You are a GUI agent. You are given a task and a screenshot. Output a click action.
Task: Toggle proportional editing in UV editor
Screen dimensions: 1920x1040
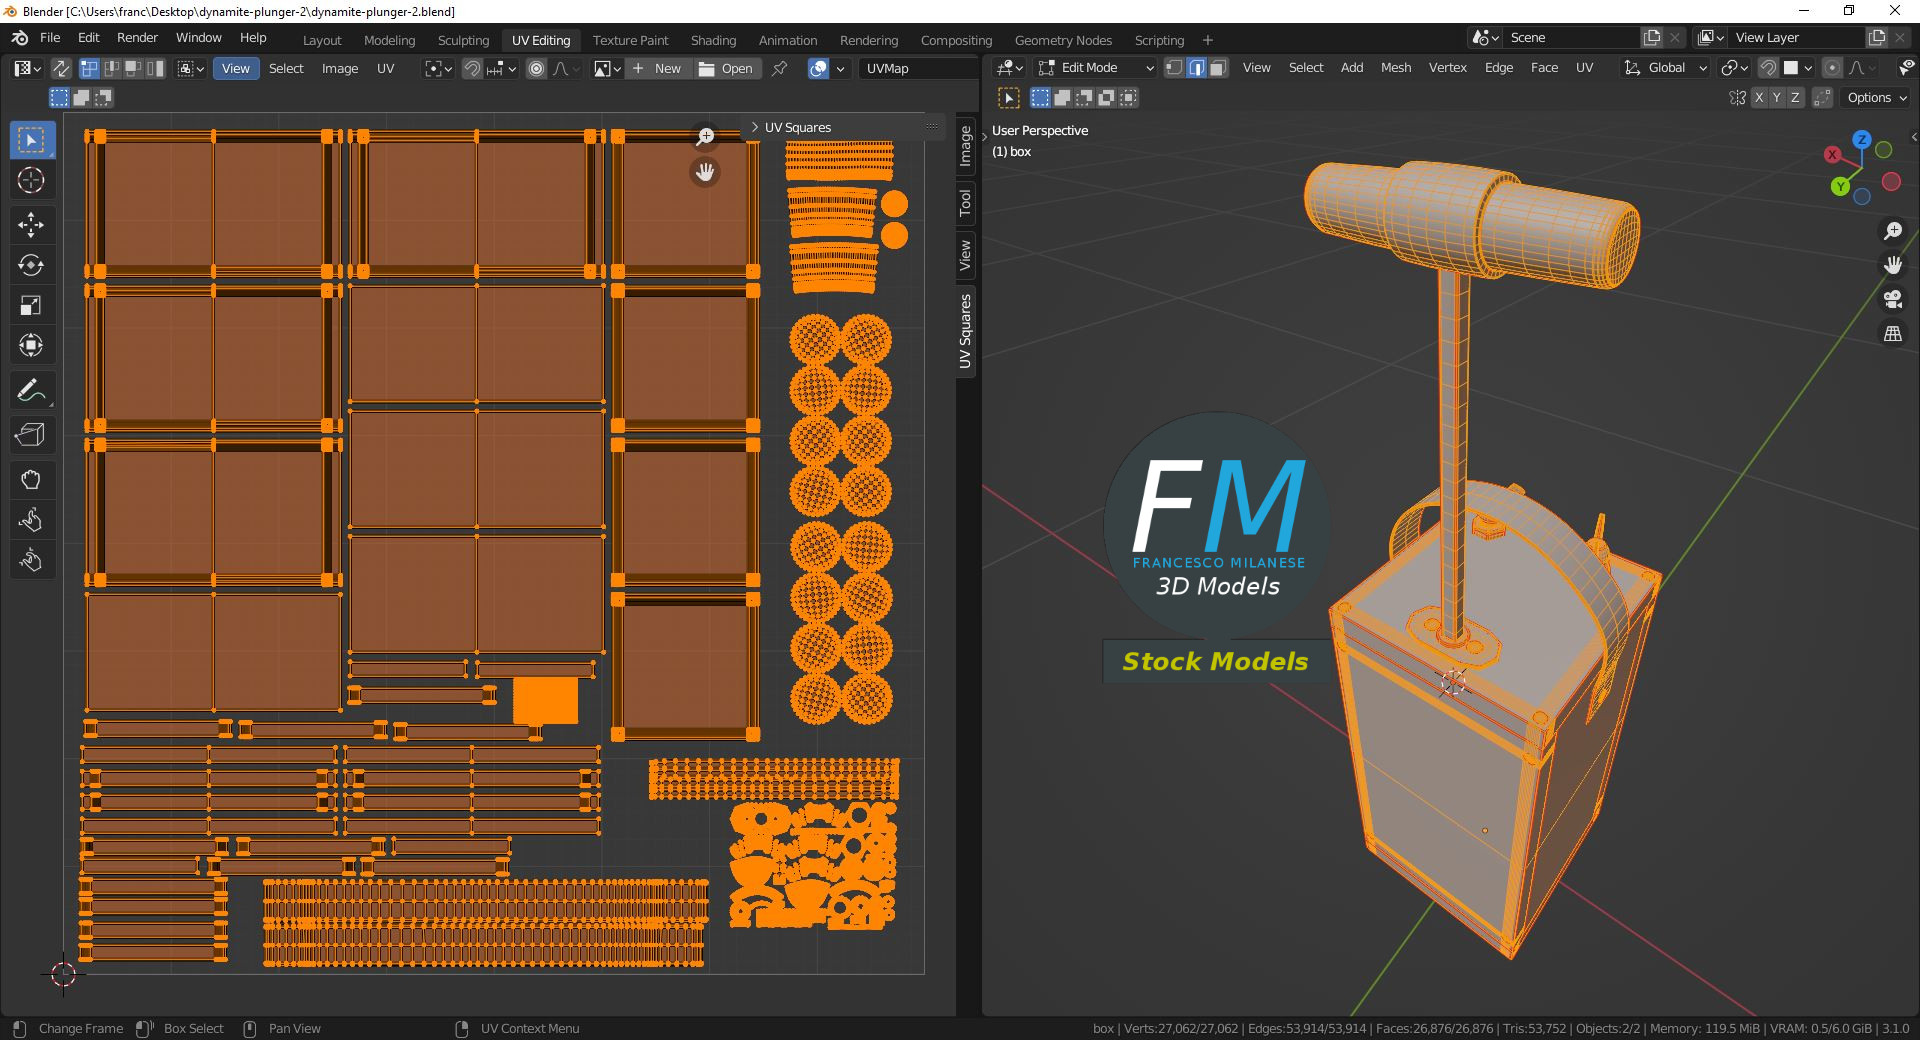click(537, 68)
